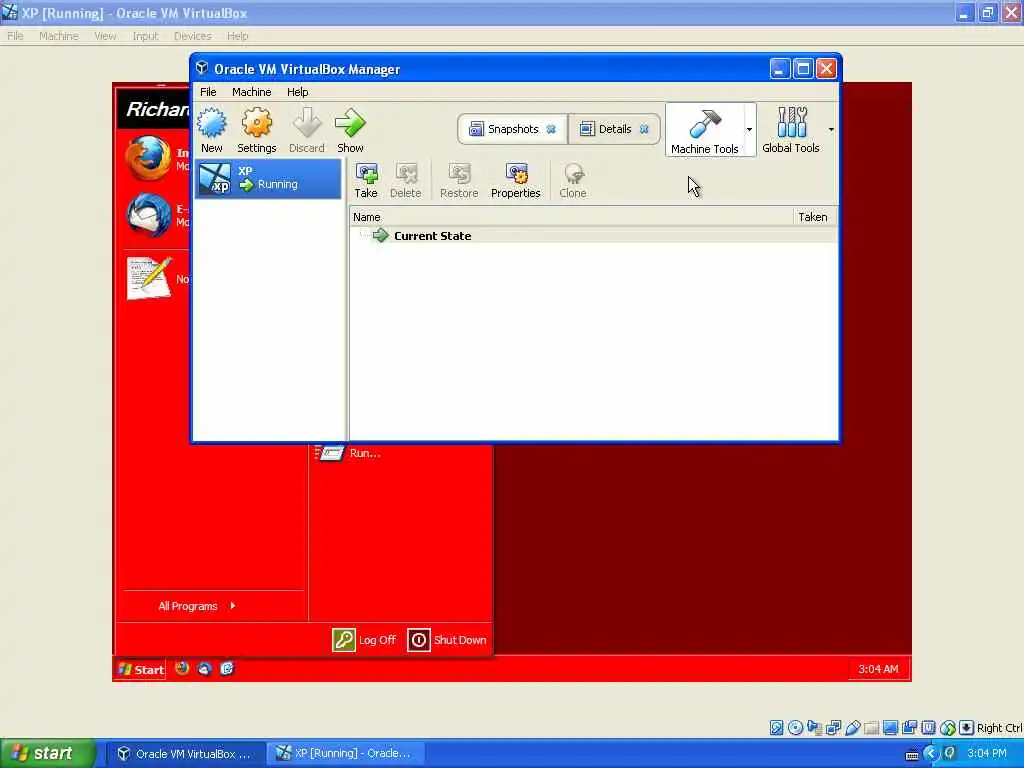
Task: Open snapshot Properties
Action: tap(515, 181)
